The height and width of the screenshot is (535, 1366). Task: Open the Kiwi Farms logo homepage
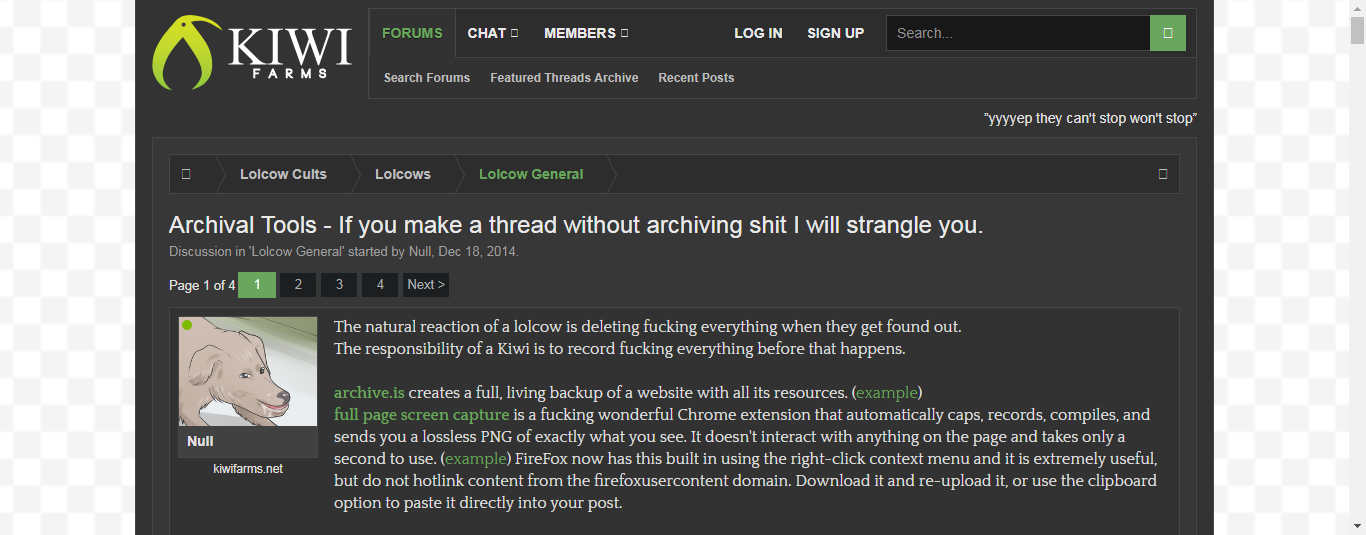[x=252, y=53]
